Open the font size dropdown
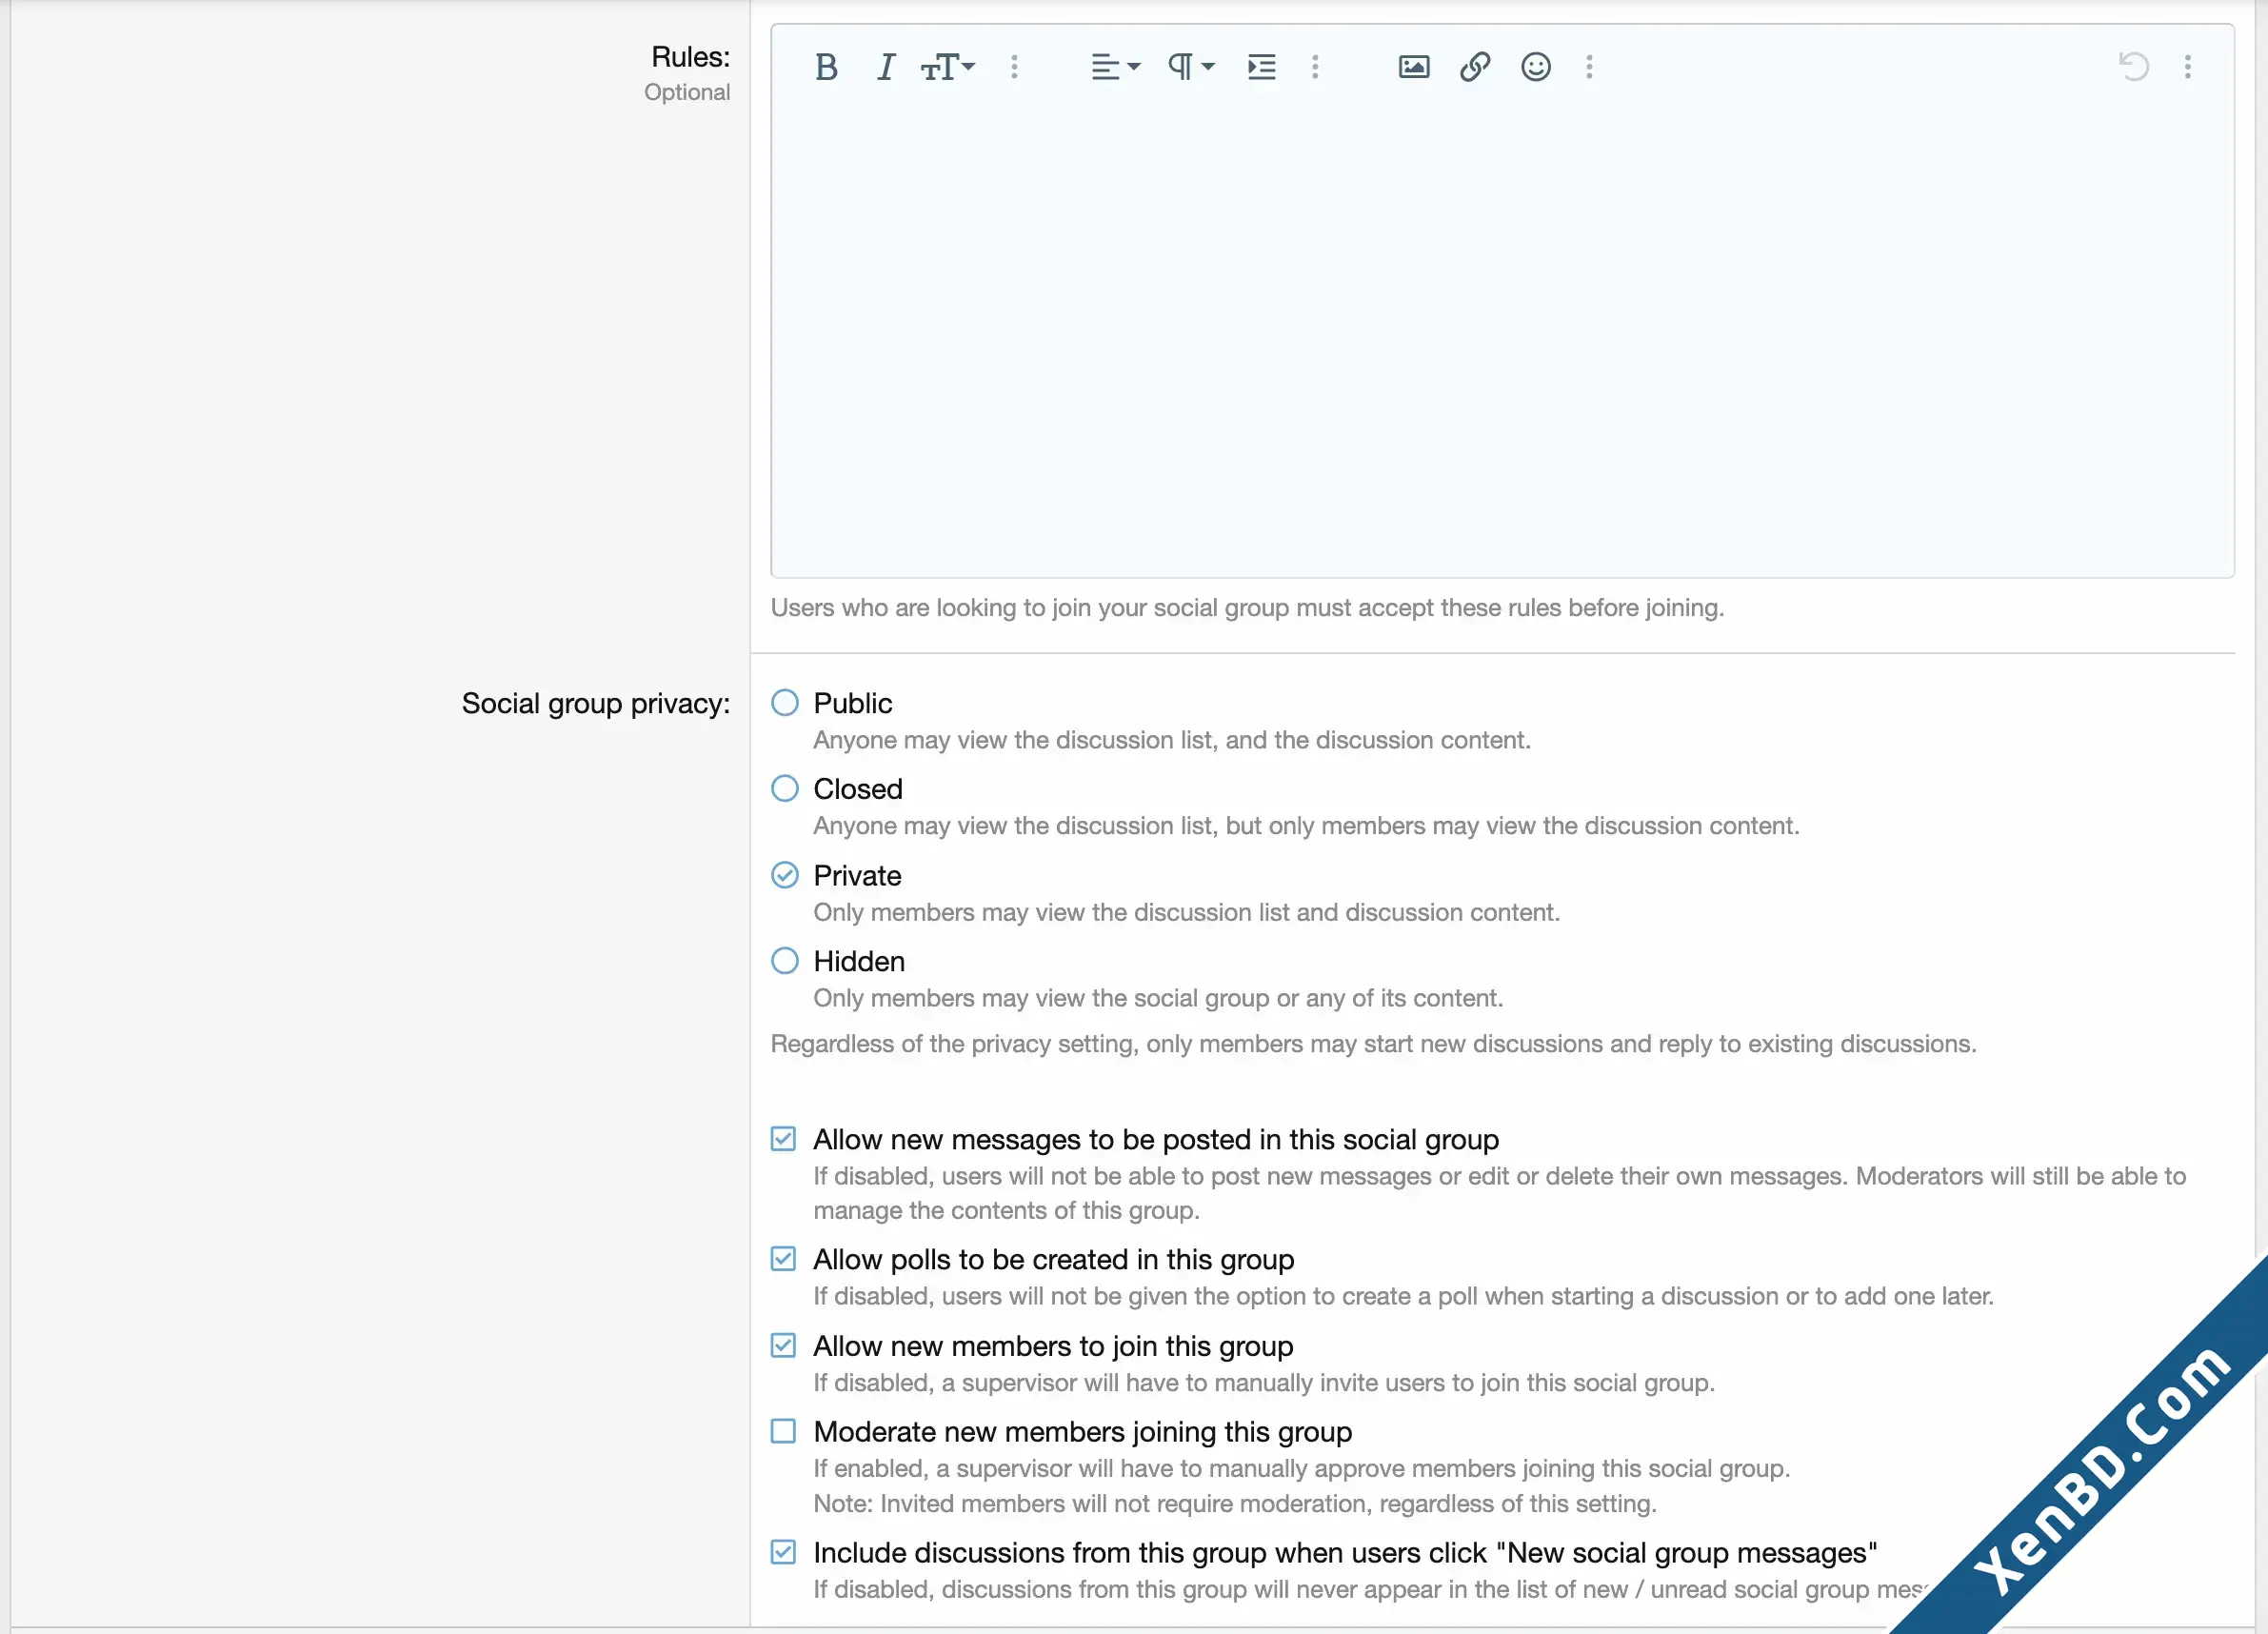The width and height of the screenshot is (2268, 1634). (x=947, y=67)
